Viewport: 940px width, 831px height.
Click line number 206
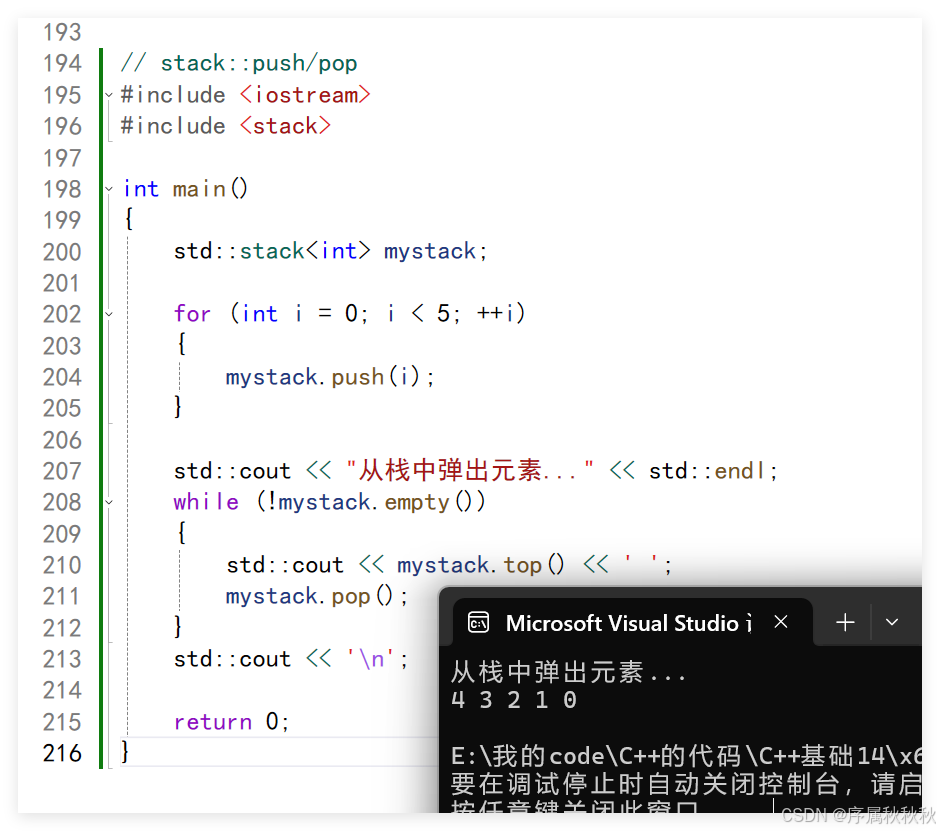(x=62, y=440)
